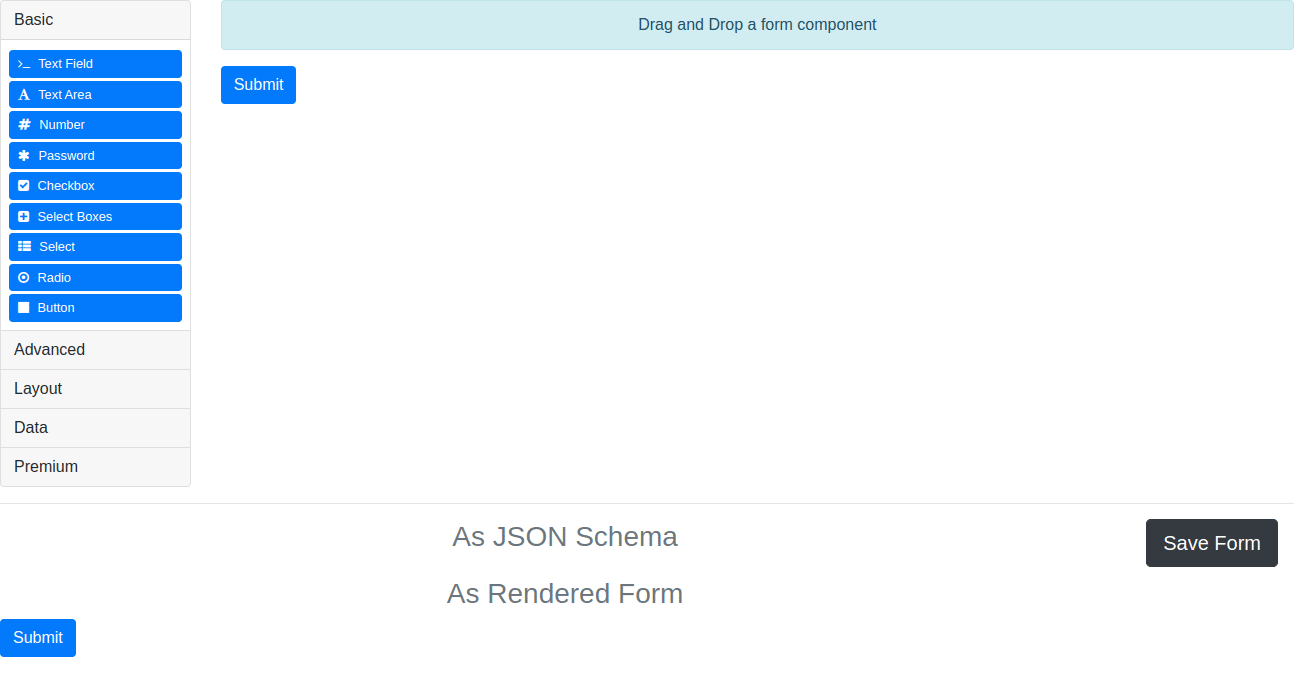Click the asterisk icon on the Password component

(23, 155)
